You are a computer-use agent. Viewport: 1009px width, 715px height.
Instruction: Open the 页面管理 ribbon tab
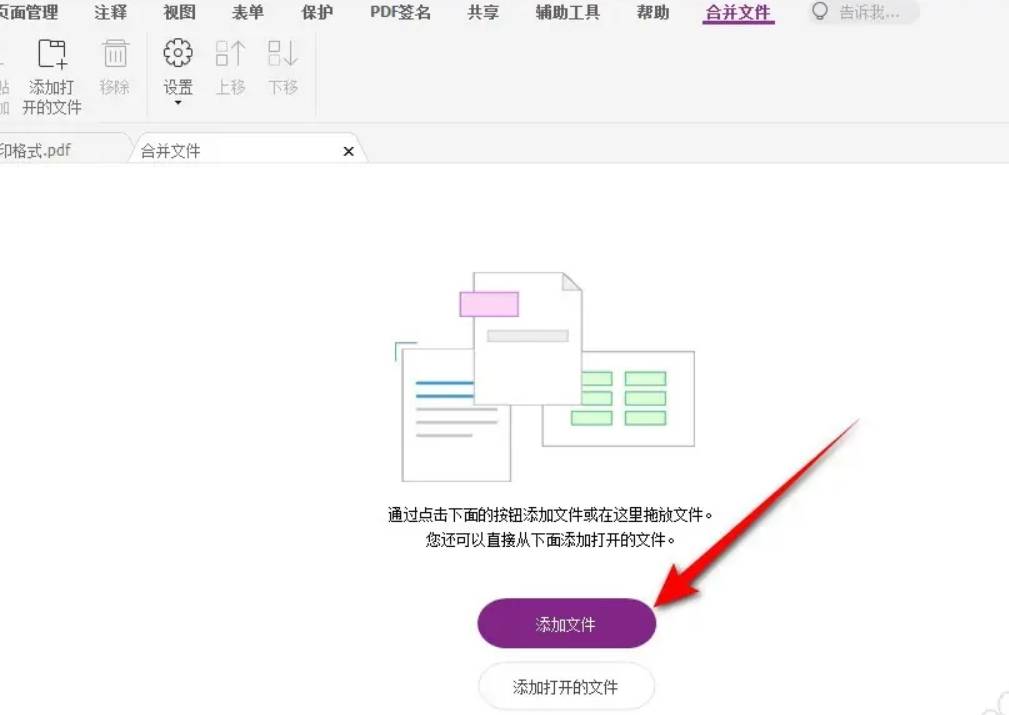pyautogui.click(x=28, y=12)
